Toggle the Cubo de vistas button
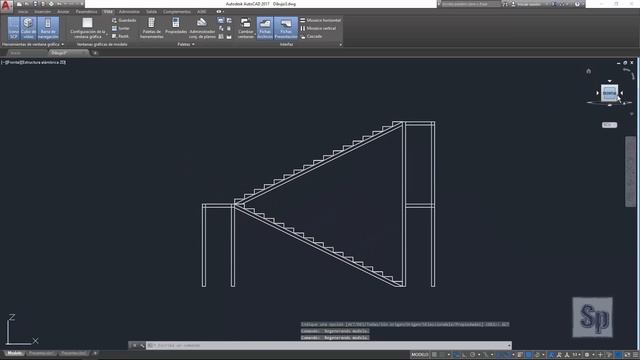The image size is (640, 360). tap(28, 28)
